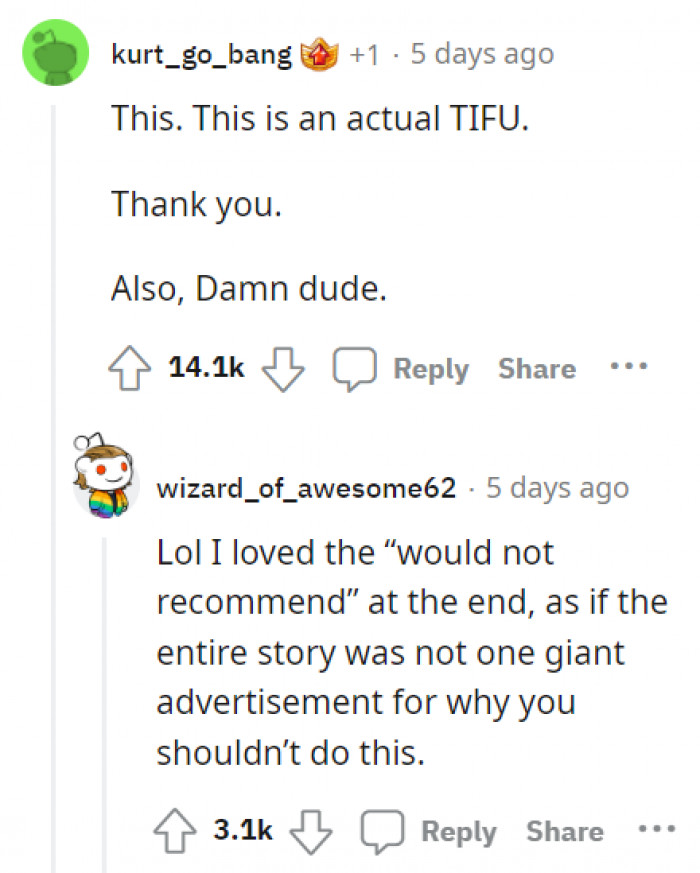The width and height of the screenshot is (700, 873).
Task: Downvote wizard_of_awesome62's comment
Action: pos(312,832)
